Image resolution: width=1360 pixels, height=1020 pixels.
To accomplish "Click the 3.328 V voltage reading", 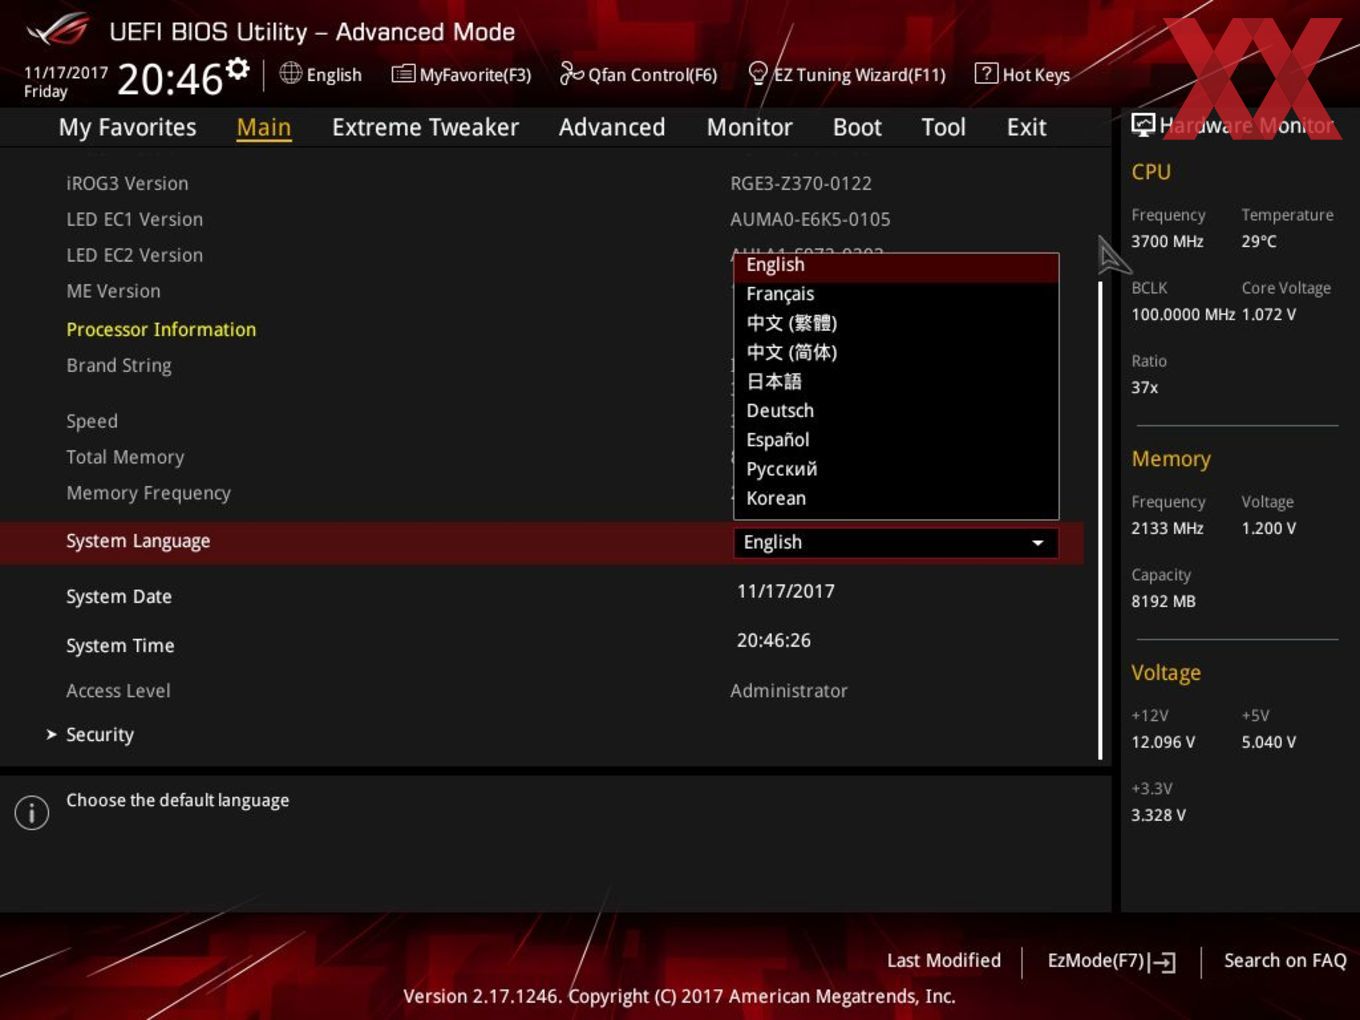I will [x=1158, y=816].
